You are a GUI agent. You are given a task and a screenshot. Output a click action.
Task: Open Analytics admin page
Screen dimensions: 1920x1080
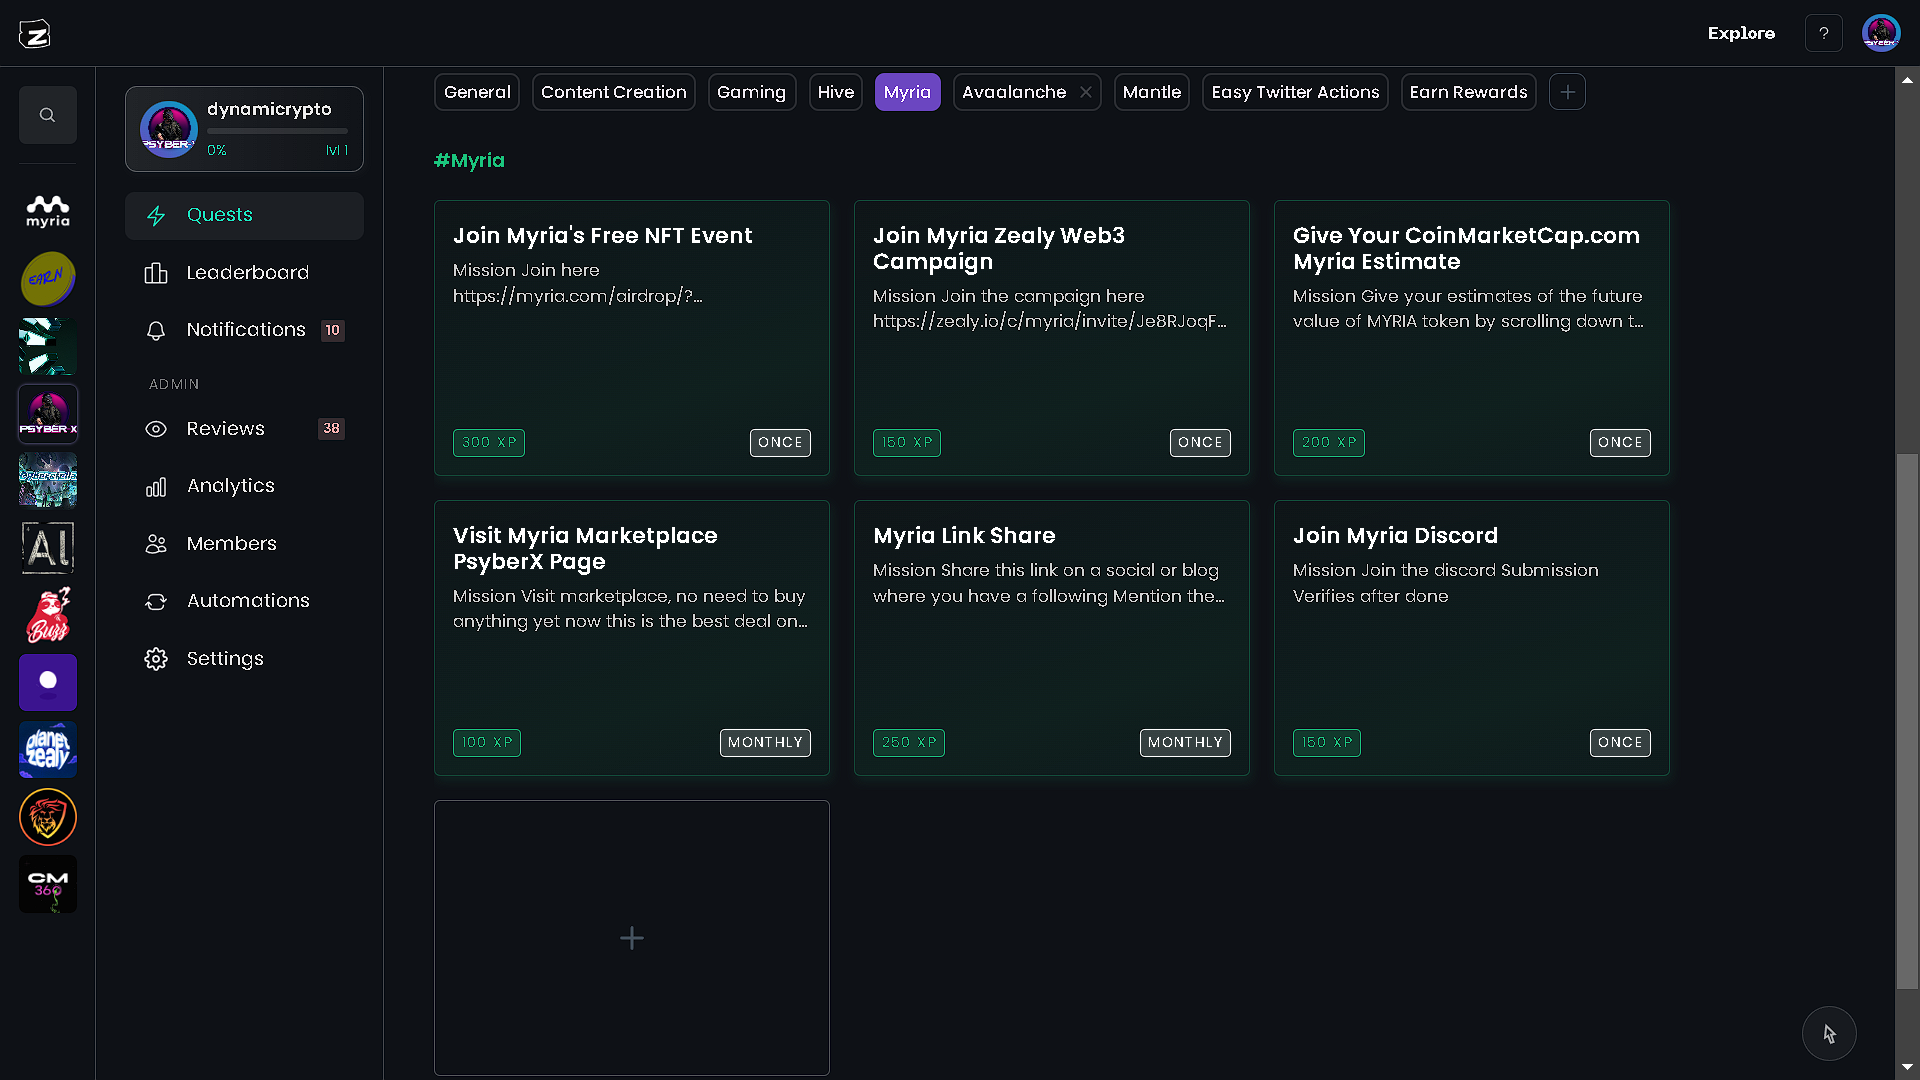(x=244, y=486)
